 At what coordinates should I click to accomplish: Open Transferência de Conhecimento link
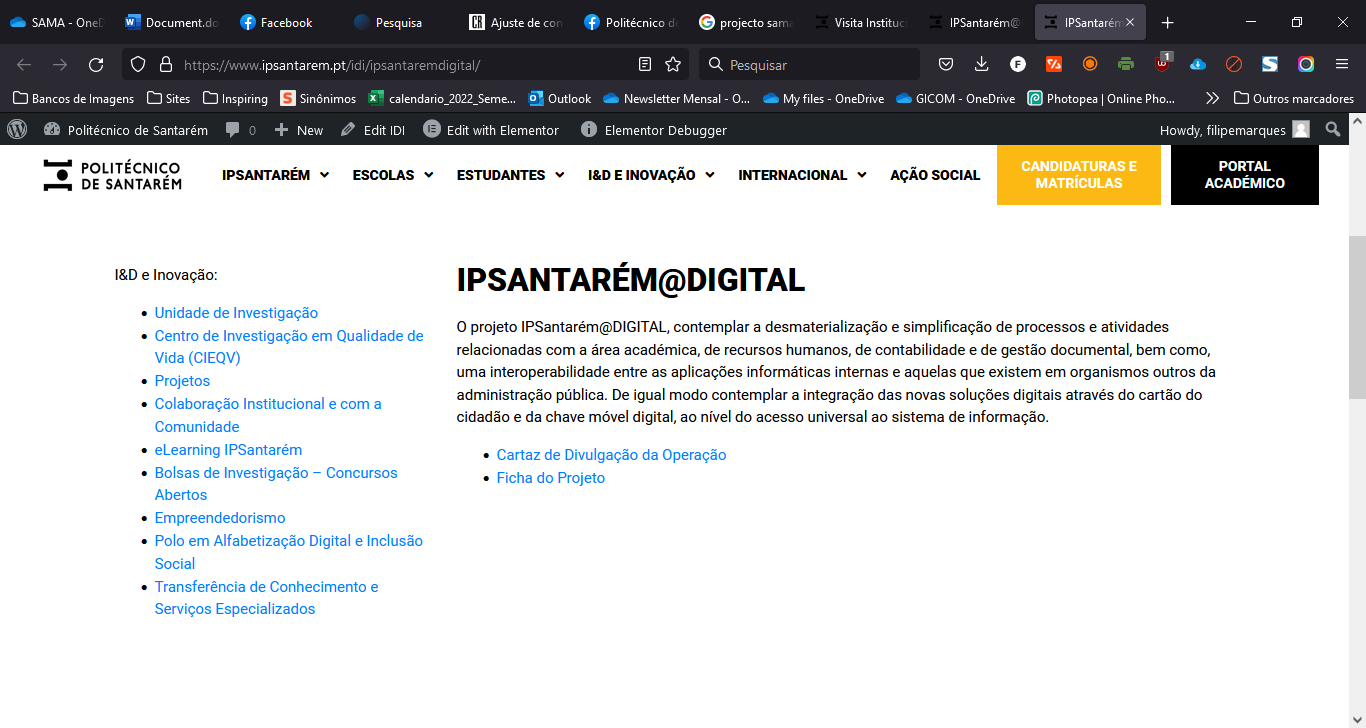coord(266,598)
